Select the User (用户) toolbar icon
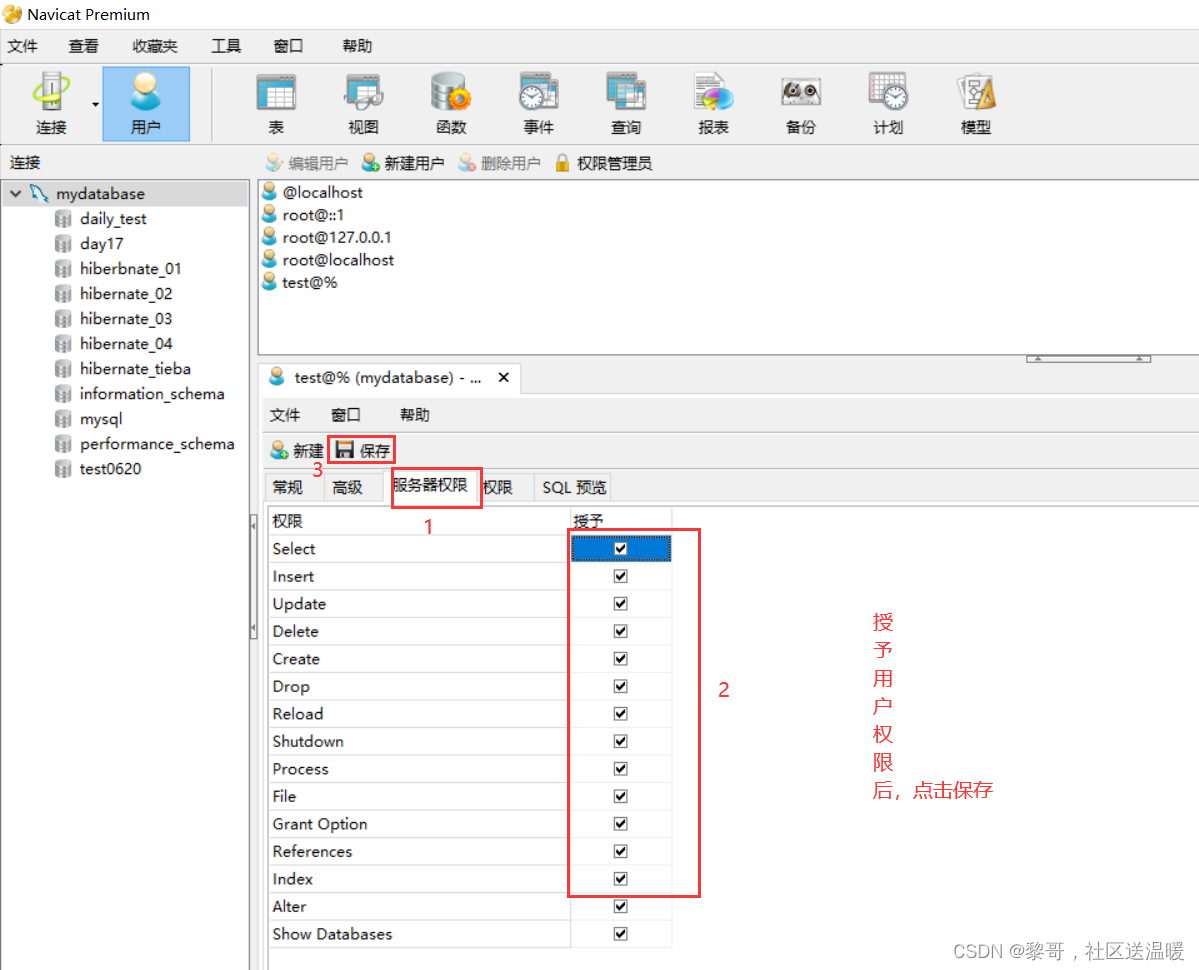The height and width of the screenshot is (970, 1199). click(x=146, y=103)
